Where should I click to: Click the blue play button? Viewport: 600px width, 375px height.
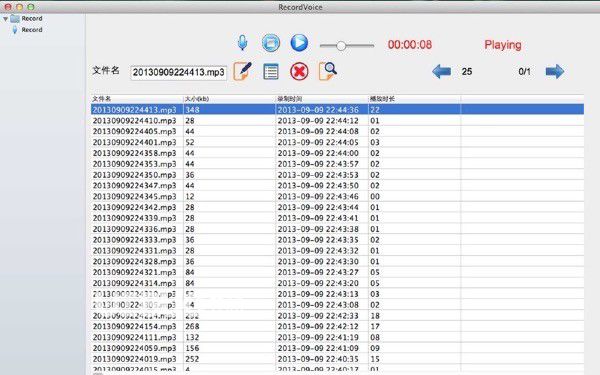point(299,42)
